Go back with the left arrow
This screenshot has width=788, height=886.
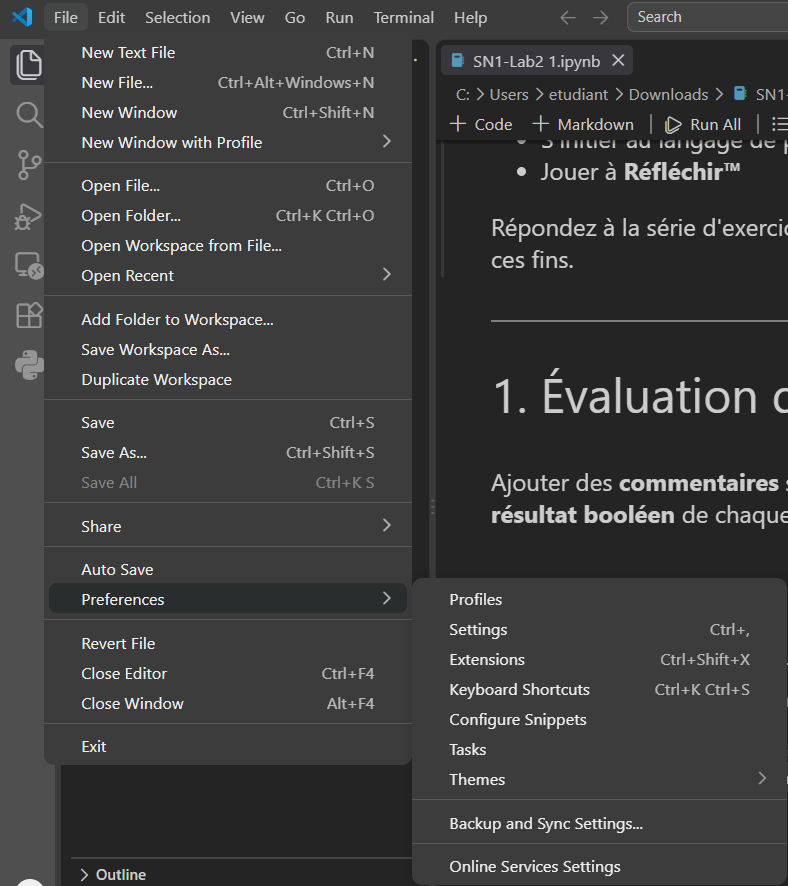[568, 18]
